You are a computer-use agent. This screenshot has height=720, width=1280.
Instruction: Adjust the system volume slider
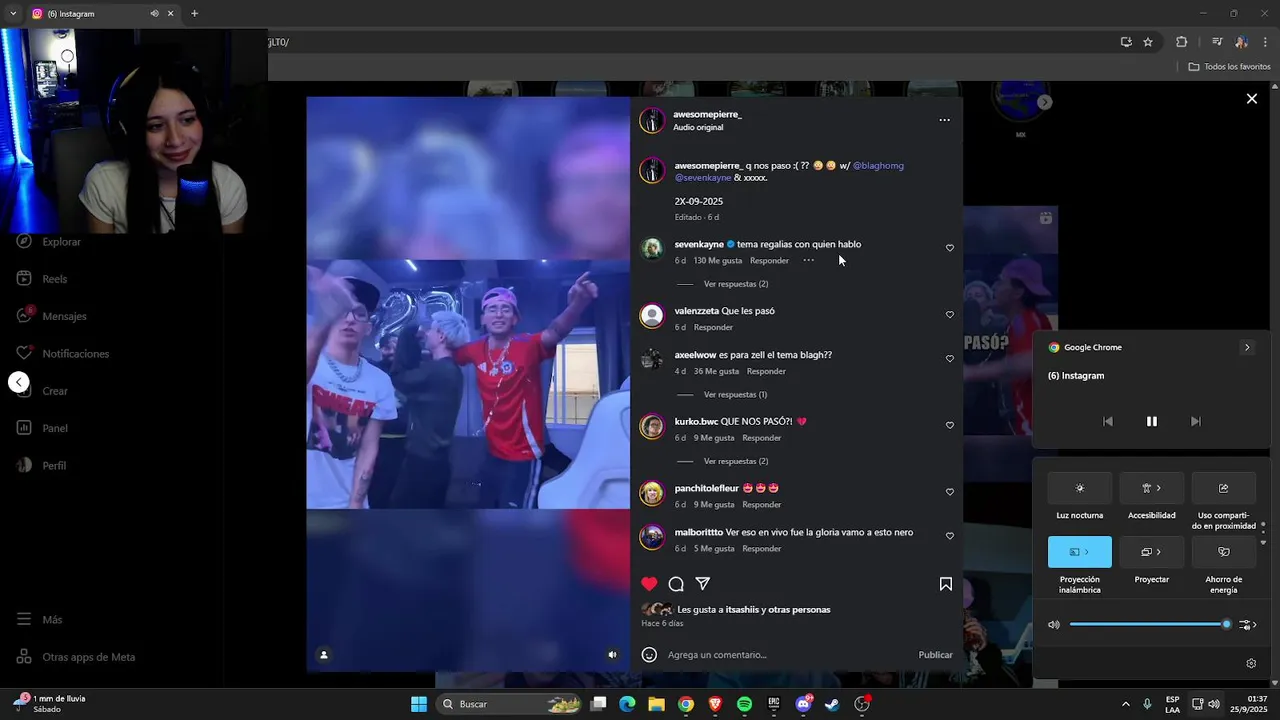click(x=1149, y=625)
